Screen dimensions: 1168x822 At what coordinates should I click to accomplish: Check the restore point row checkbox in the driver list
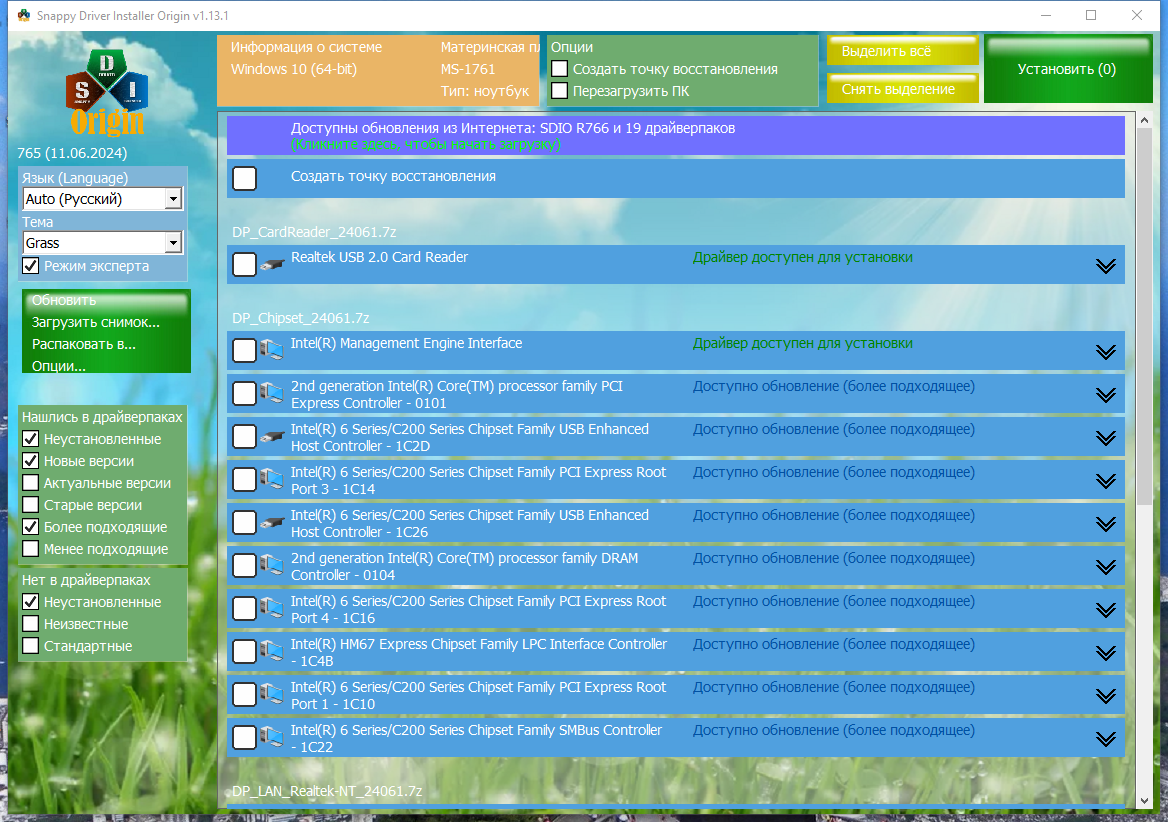click(x=244, y=179)
